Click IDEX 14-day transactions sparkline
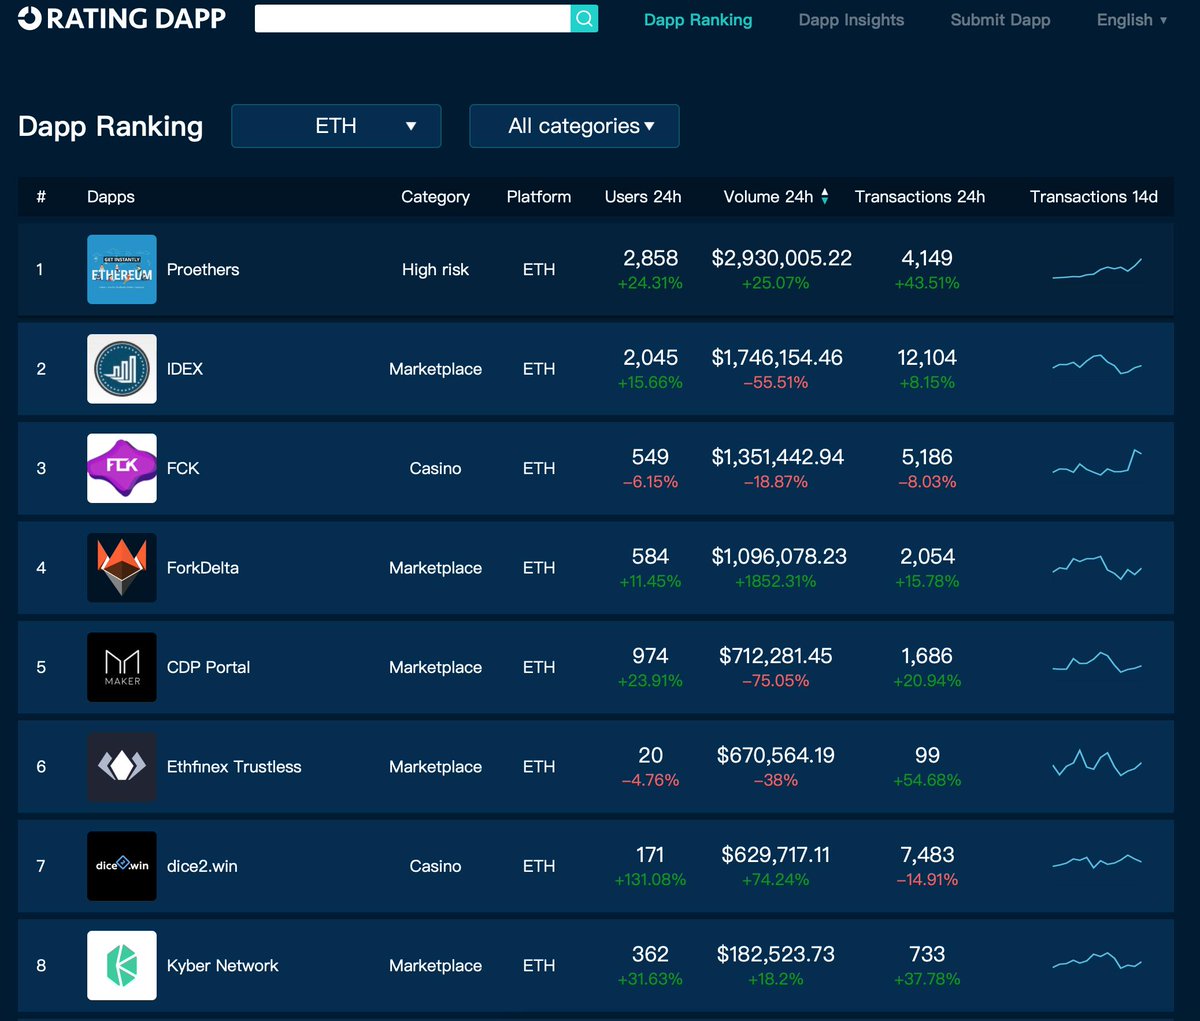The width and height of the screenshot is (1200, 1021). [1097, 364]
